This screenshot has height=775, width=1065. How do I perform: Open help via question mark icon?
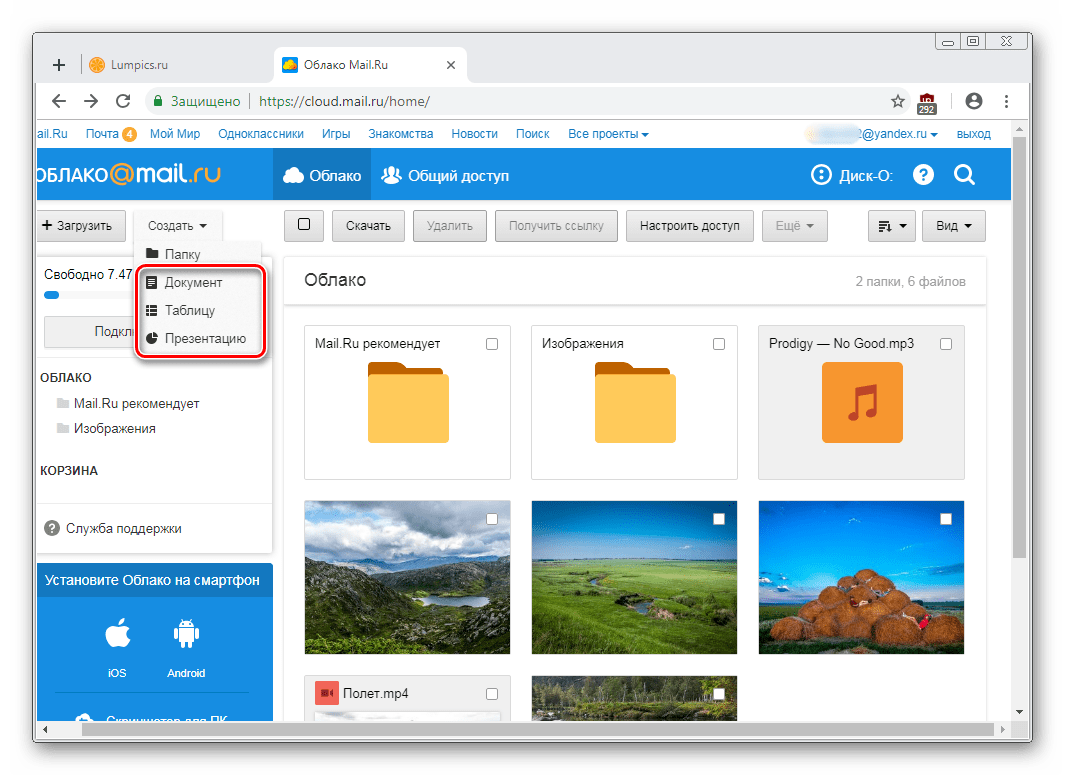(x=923, y=175)
